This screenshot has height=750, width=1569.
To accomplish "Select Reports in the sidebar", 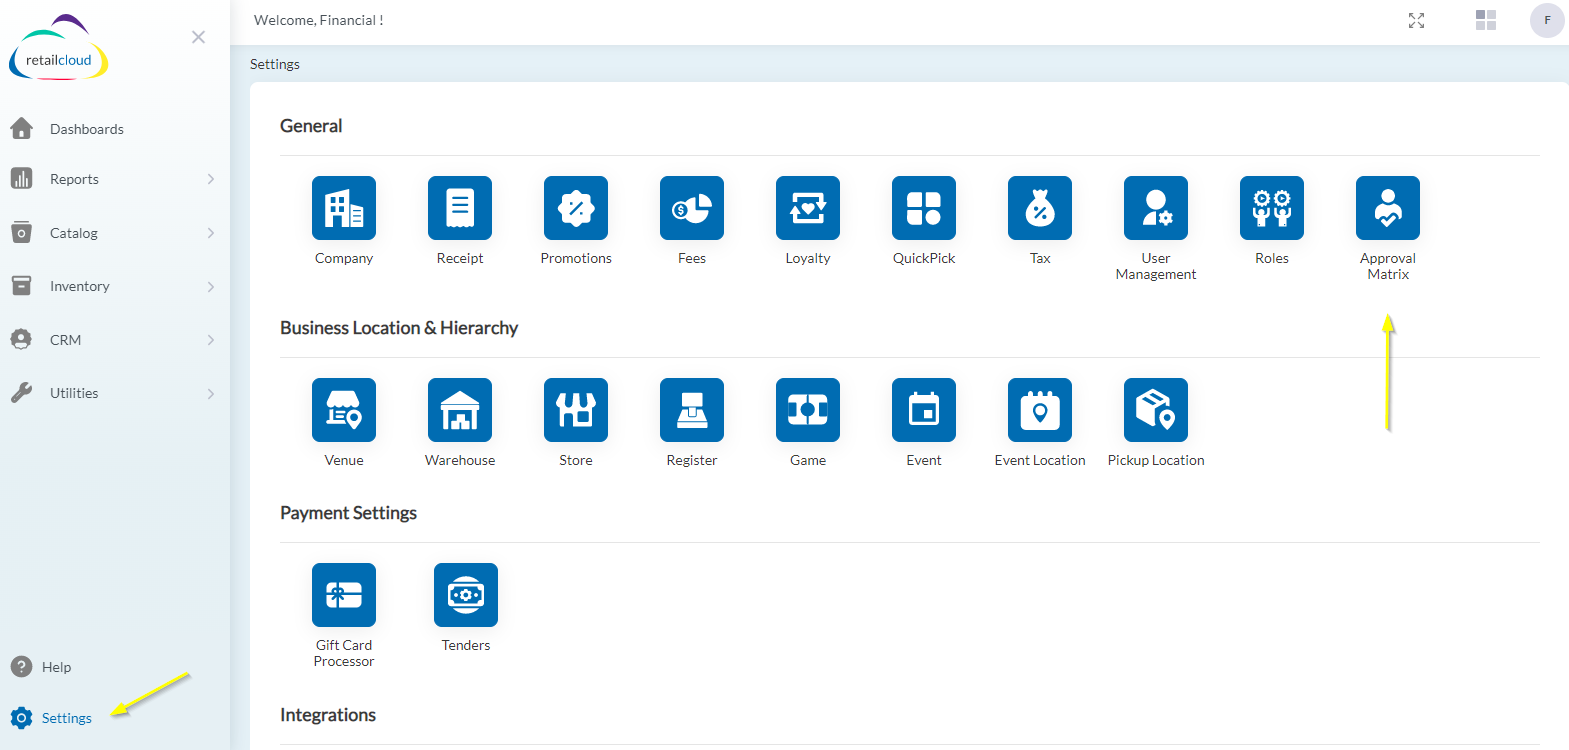I will [x=74, y=179].
